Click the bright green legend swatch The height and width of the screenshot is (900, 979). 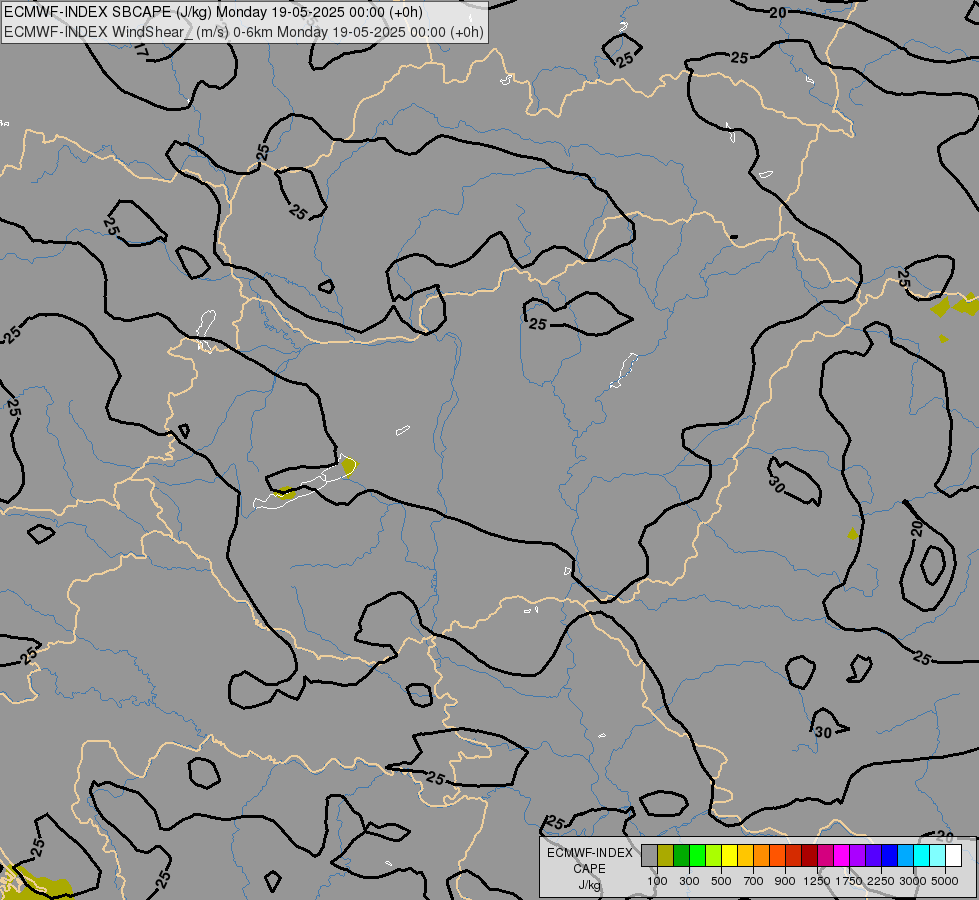pyautogui.click(x=697, y=855)
